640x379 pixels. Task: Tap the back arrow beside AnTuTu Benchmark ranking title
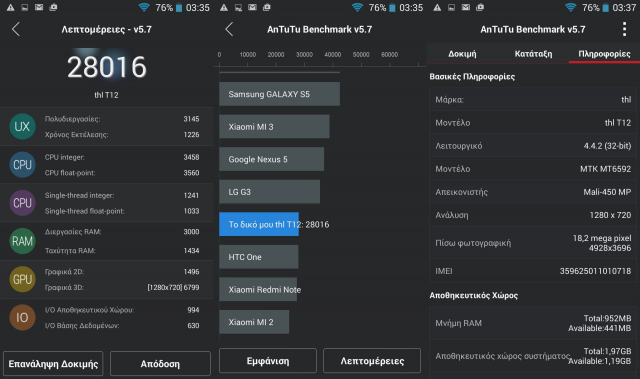click(x=229, y=29)
